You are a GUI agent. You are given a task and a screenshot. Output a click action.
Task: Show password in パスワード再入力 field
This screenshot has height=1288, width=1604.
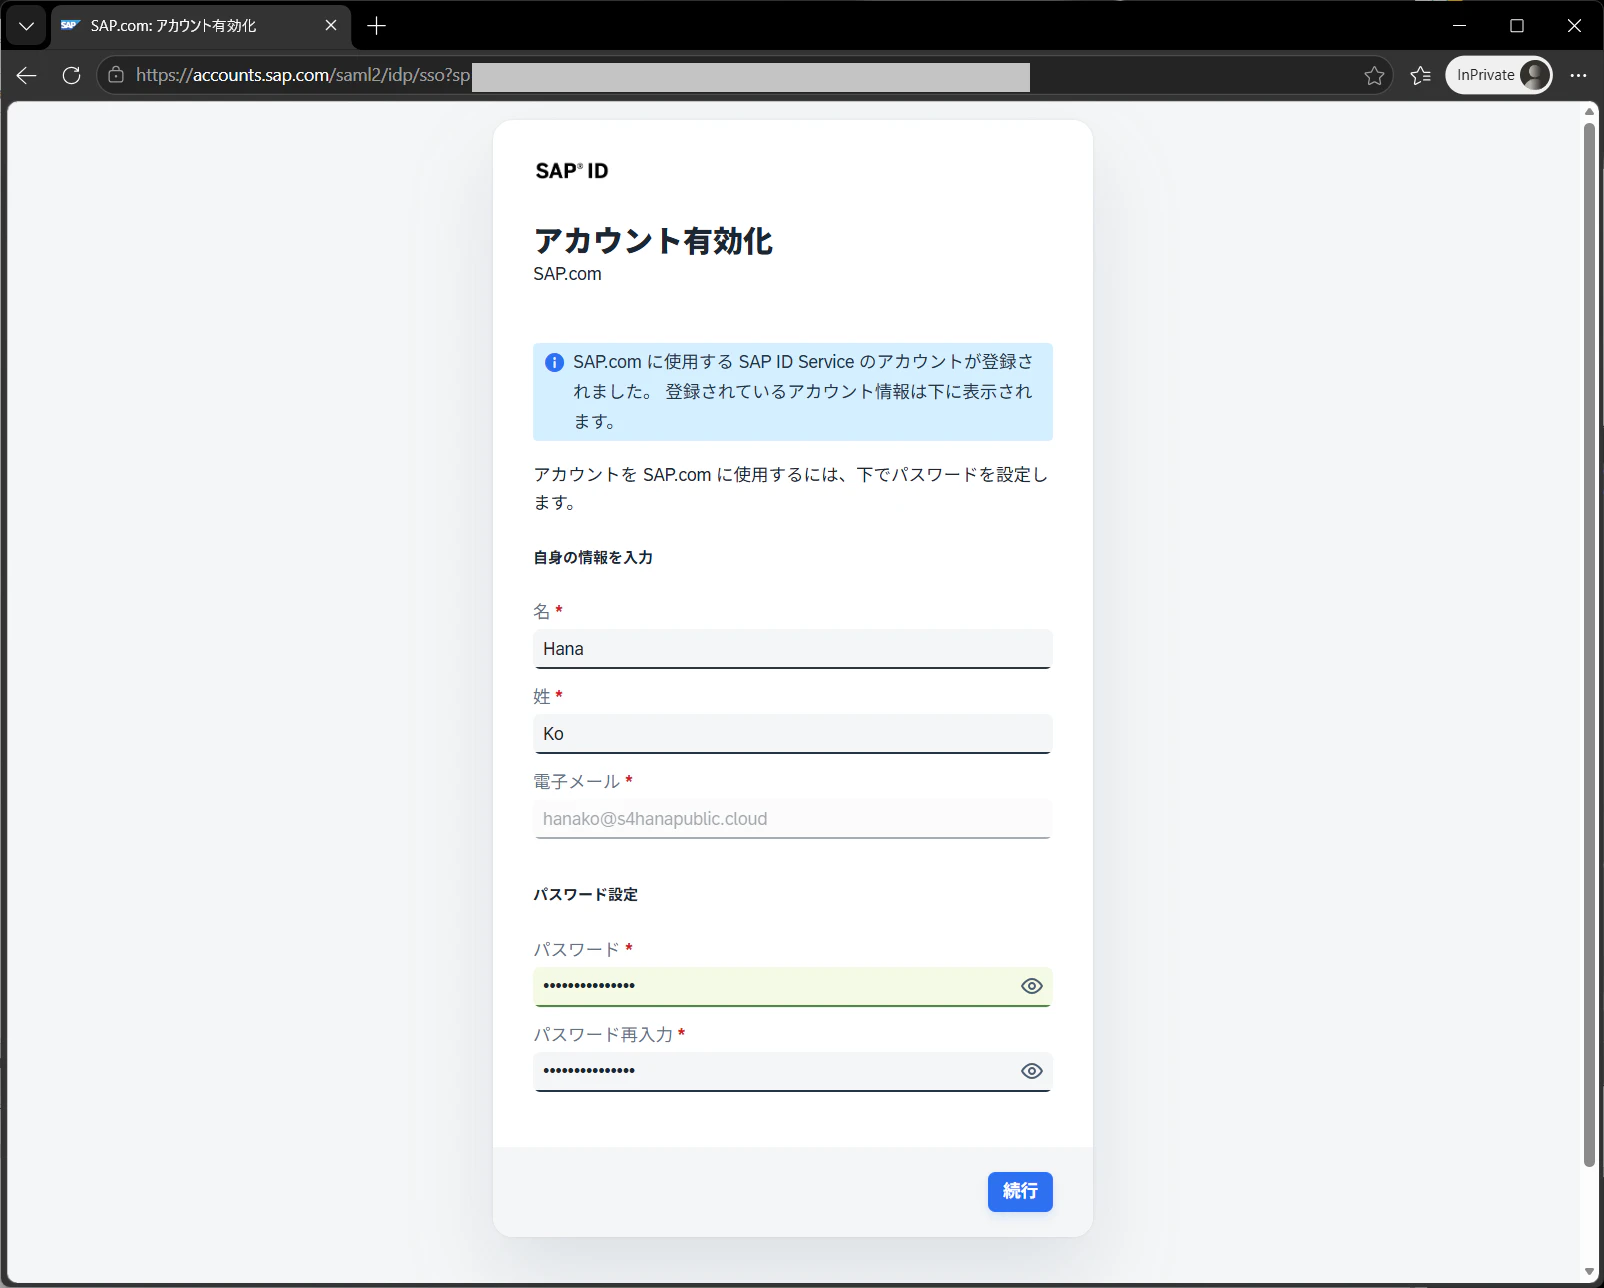coord(1032,1071)
